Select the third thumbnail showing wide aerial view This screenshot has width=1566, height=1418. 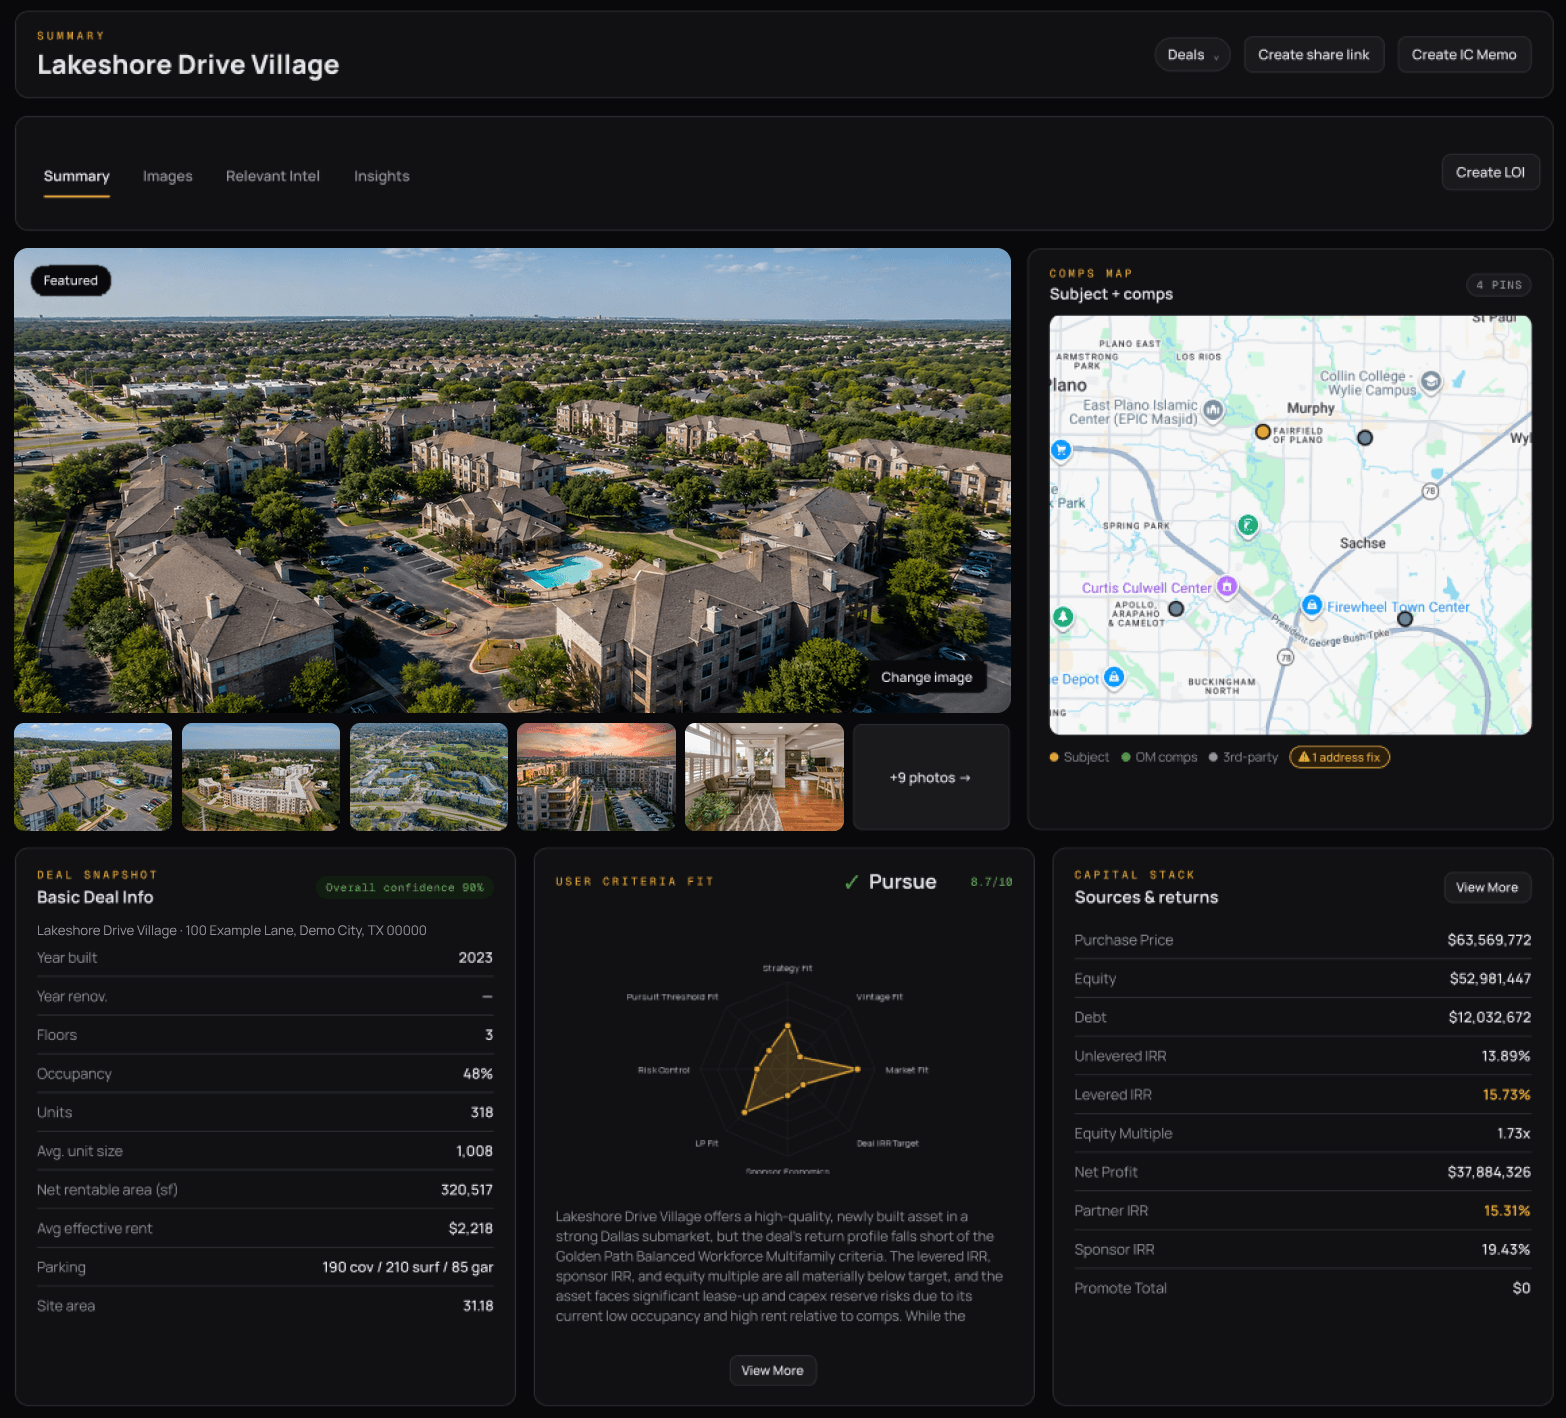pyautogui.click(x=429, y=777)
